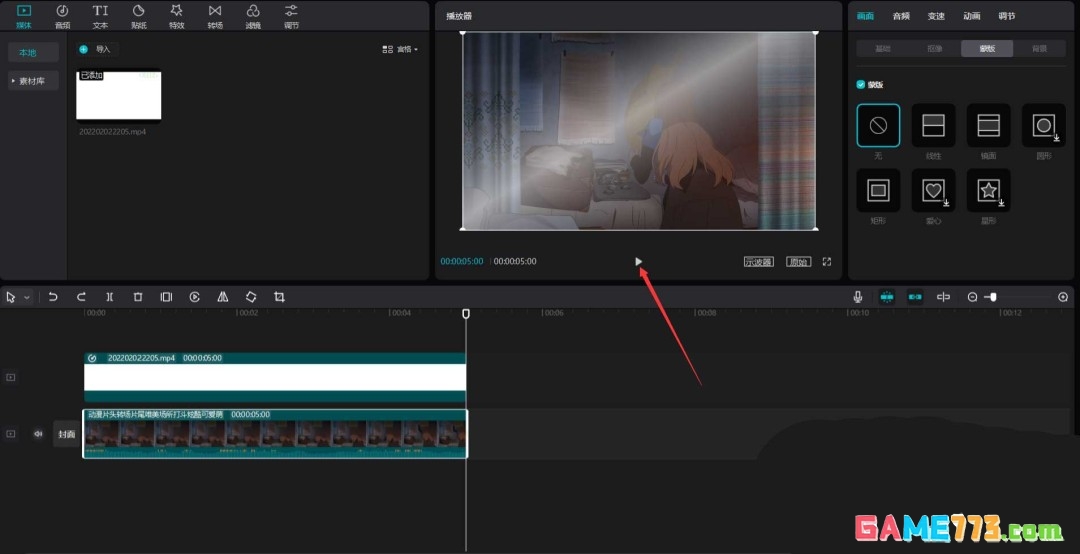Click the fullscreen icon in the player
Image resolution: width=1080 pixels, height=554 pixels.
click(x=827, y=262)
